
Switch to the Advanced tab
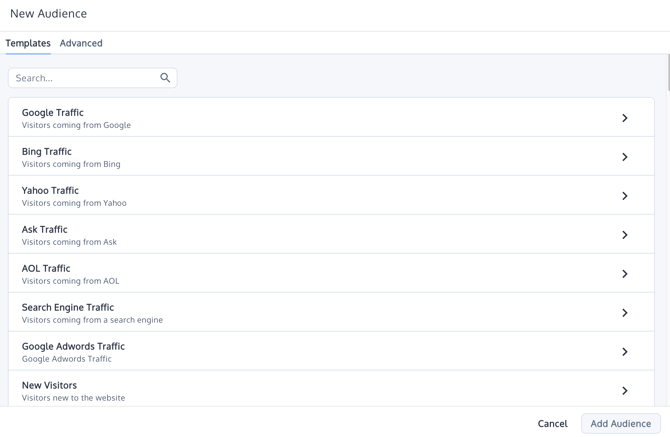click(x=81, y=43)
